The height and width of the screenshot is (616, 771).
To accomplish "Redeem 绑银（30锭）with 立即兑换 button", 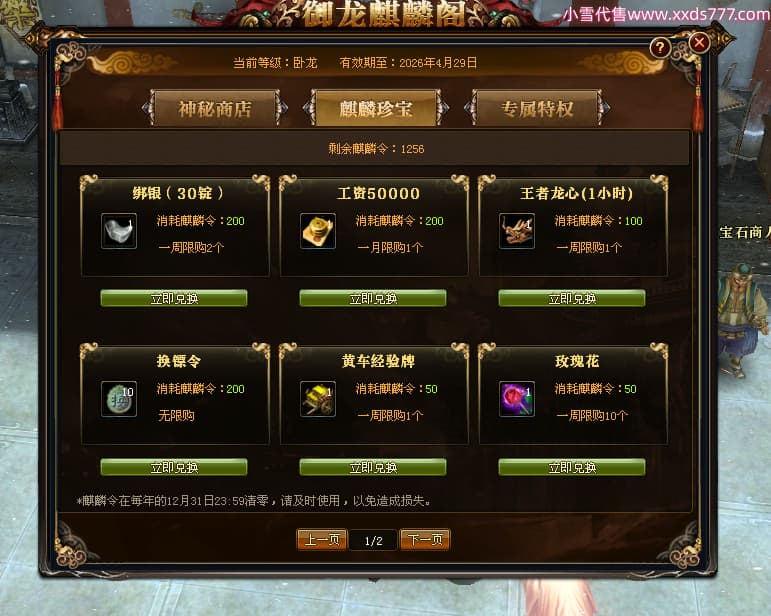I will 174,298.
